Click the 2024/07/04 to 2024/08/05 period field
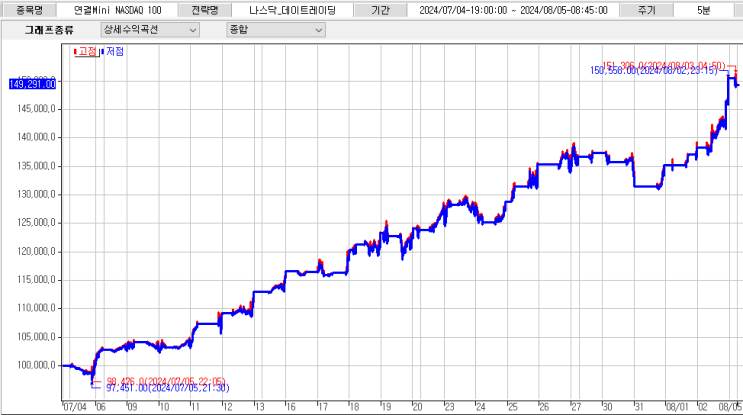The image size is (743, 415). 513,10
